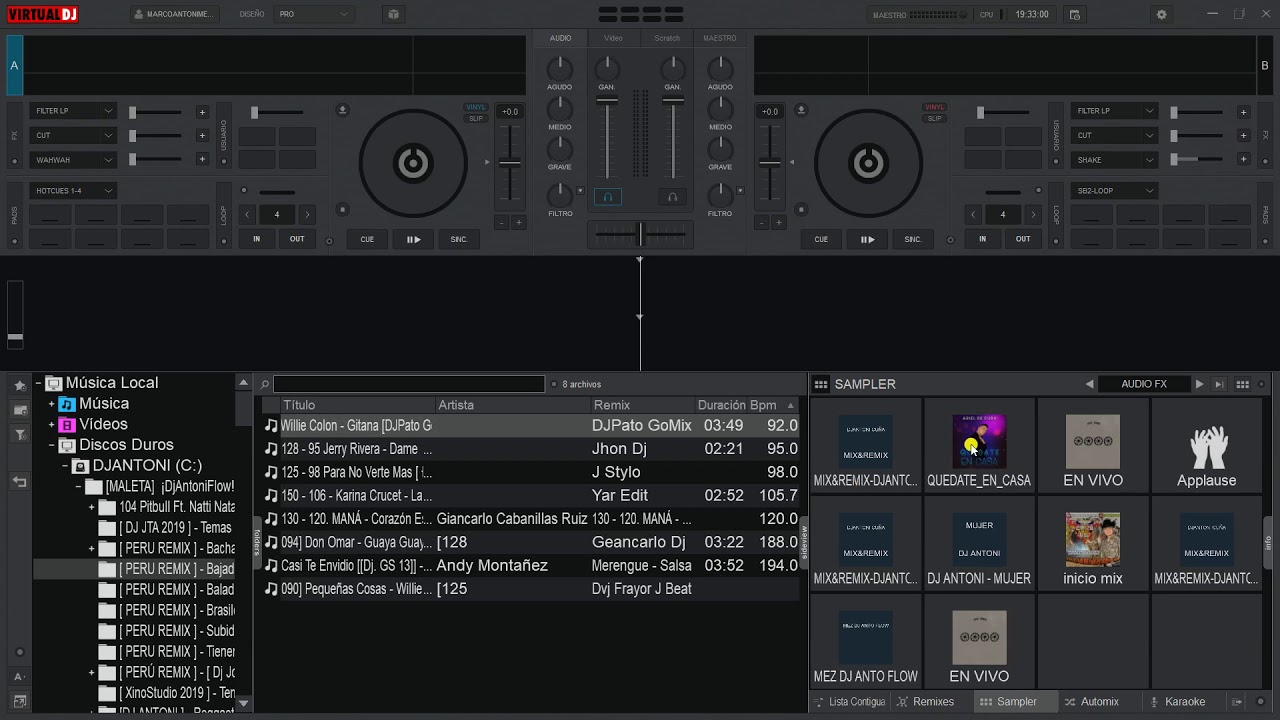
Task: Toggle VINYL mode on deck B
Action: click(934, 107)
